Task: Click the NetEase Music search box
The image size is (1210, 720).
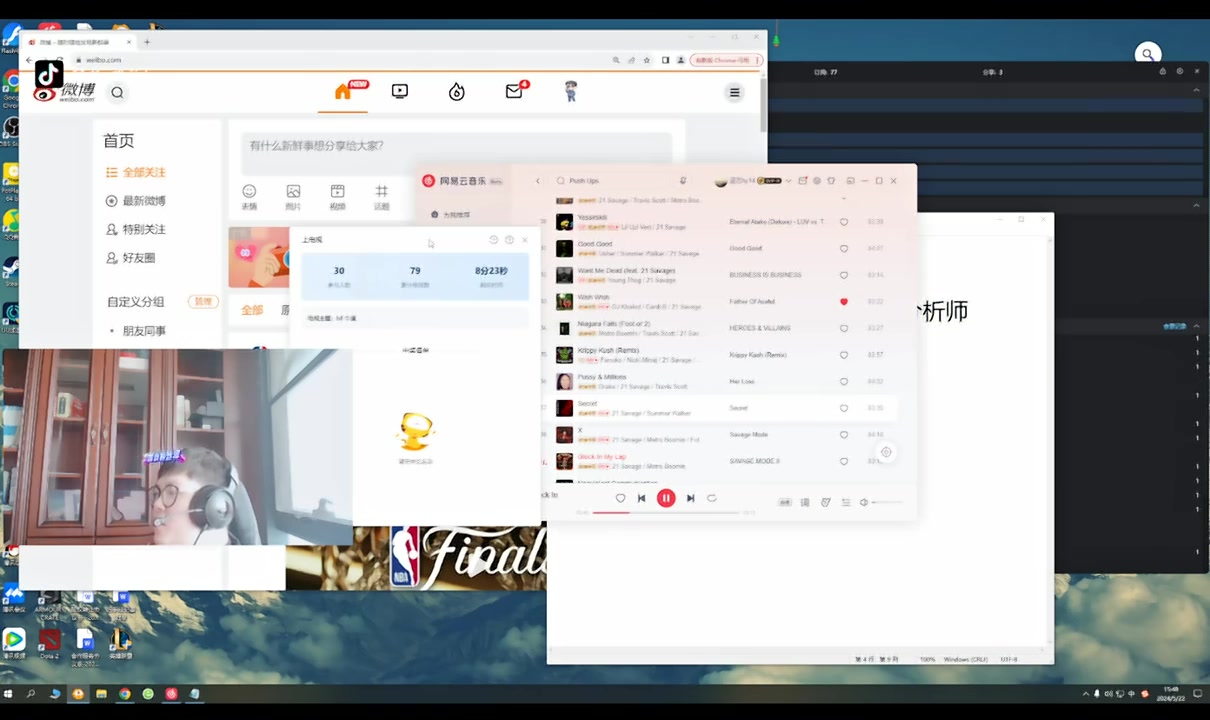Action: pos(620,181)
